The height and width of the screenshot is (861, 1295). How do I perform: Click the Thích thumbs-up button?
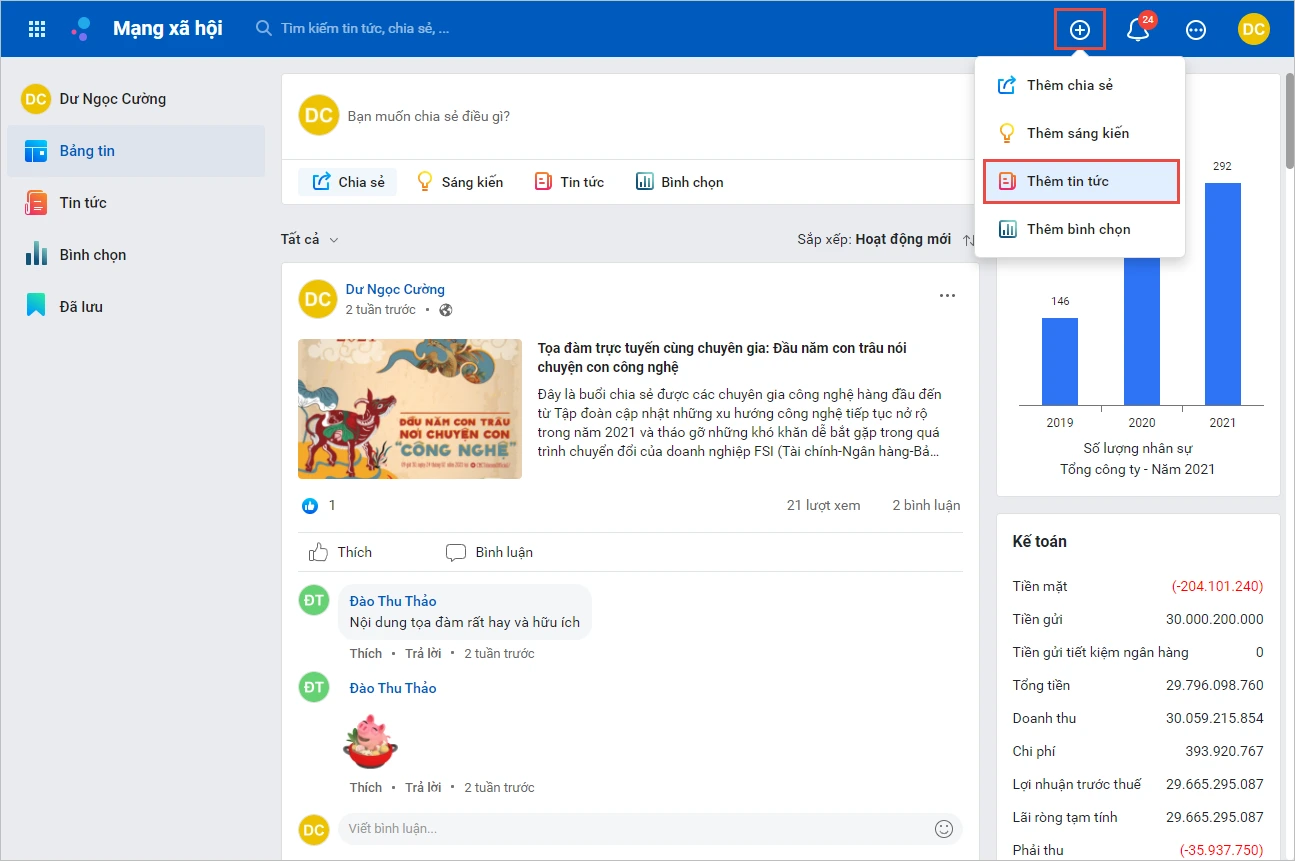coord(340,552)
